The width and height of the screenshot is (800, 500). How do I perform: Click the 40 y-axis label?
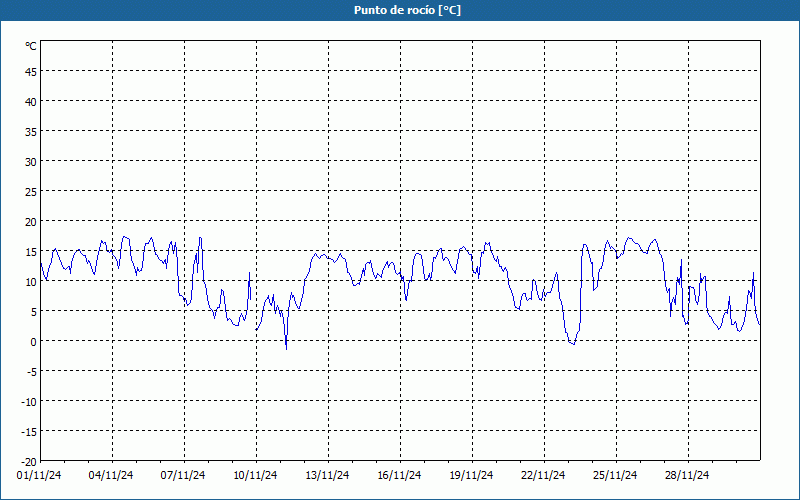click(x=31, y=102)
